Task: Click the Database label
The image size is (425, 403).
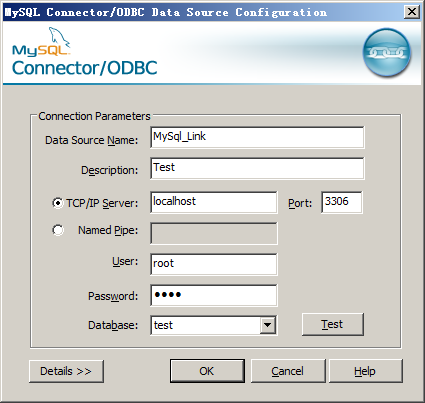Action: [113, 325]
